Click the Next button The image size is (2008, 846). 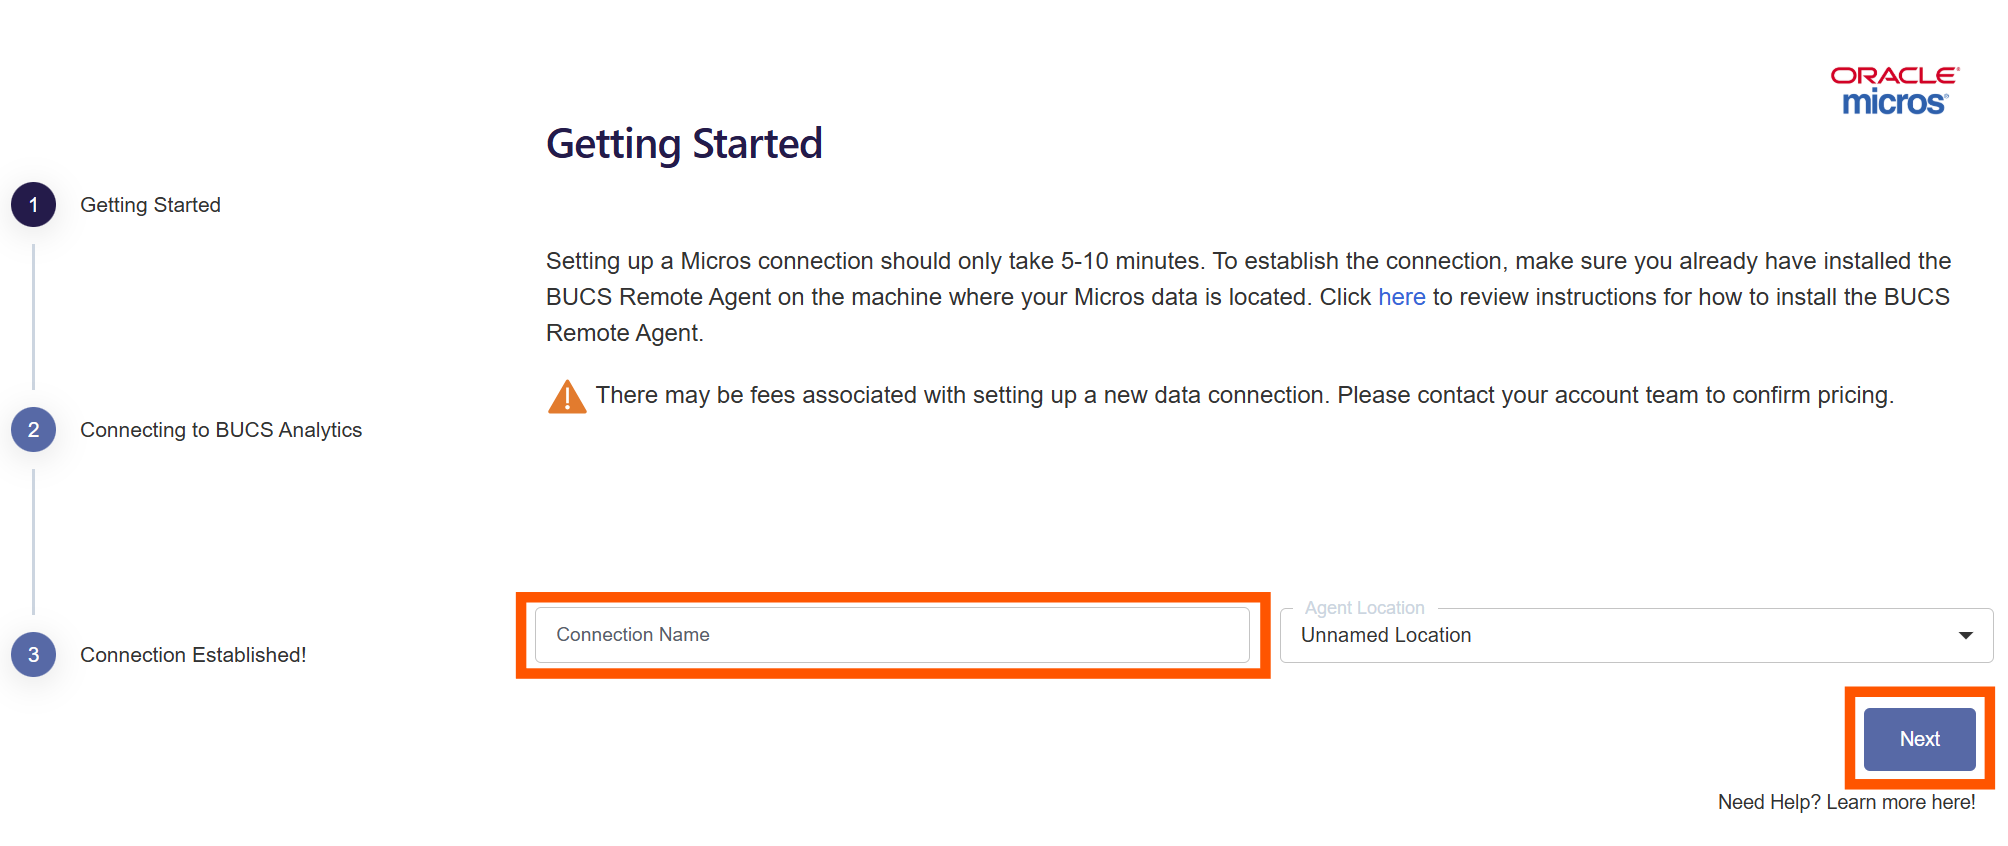click(1919, 739)
